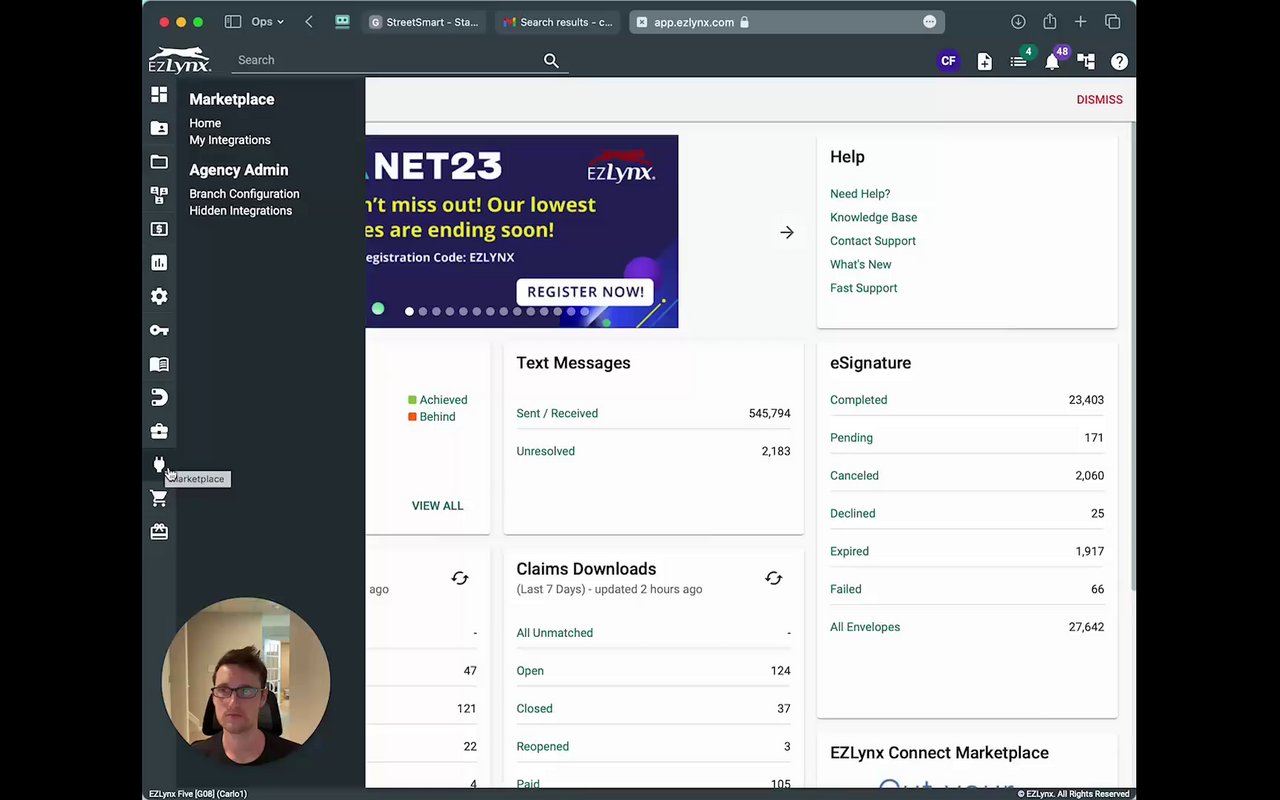The image size is (1280, 800).
Task: Click the search magnifier icon
Action: (x=551, y=61)
